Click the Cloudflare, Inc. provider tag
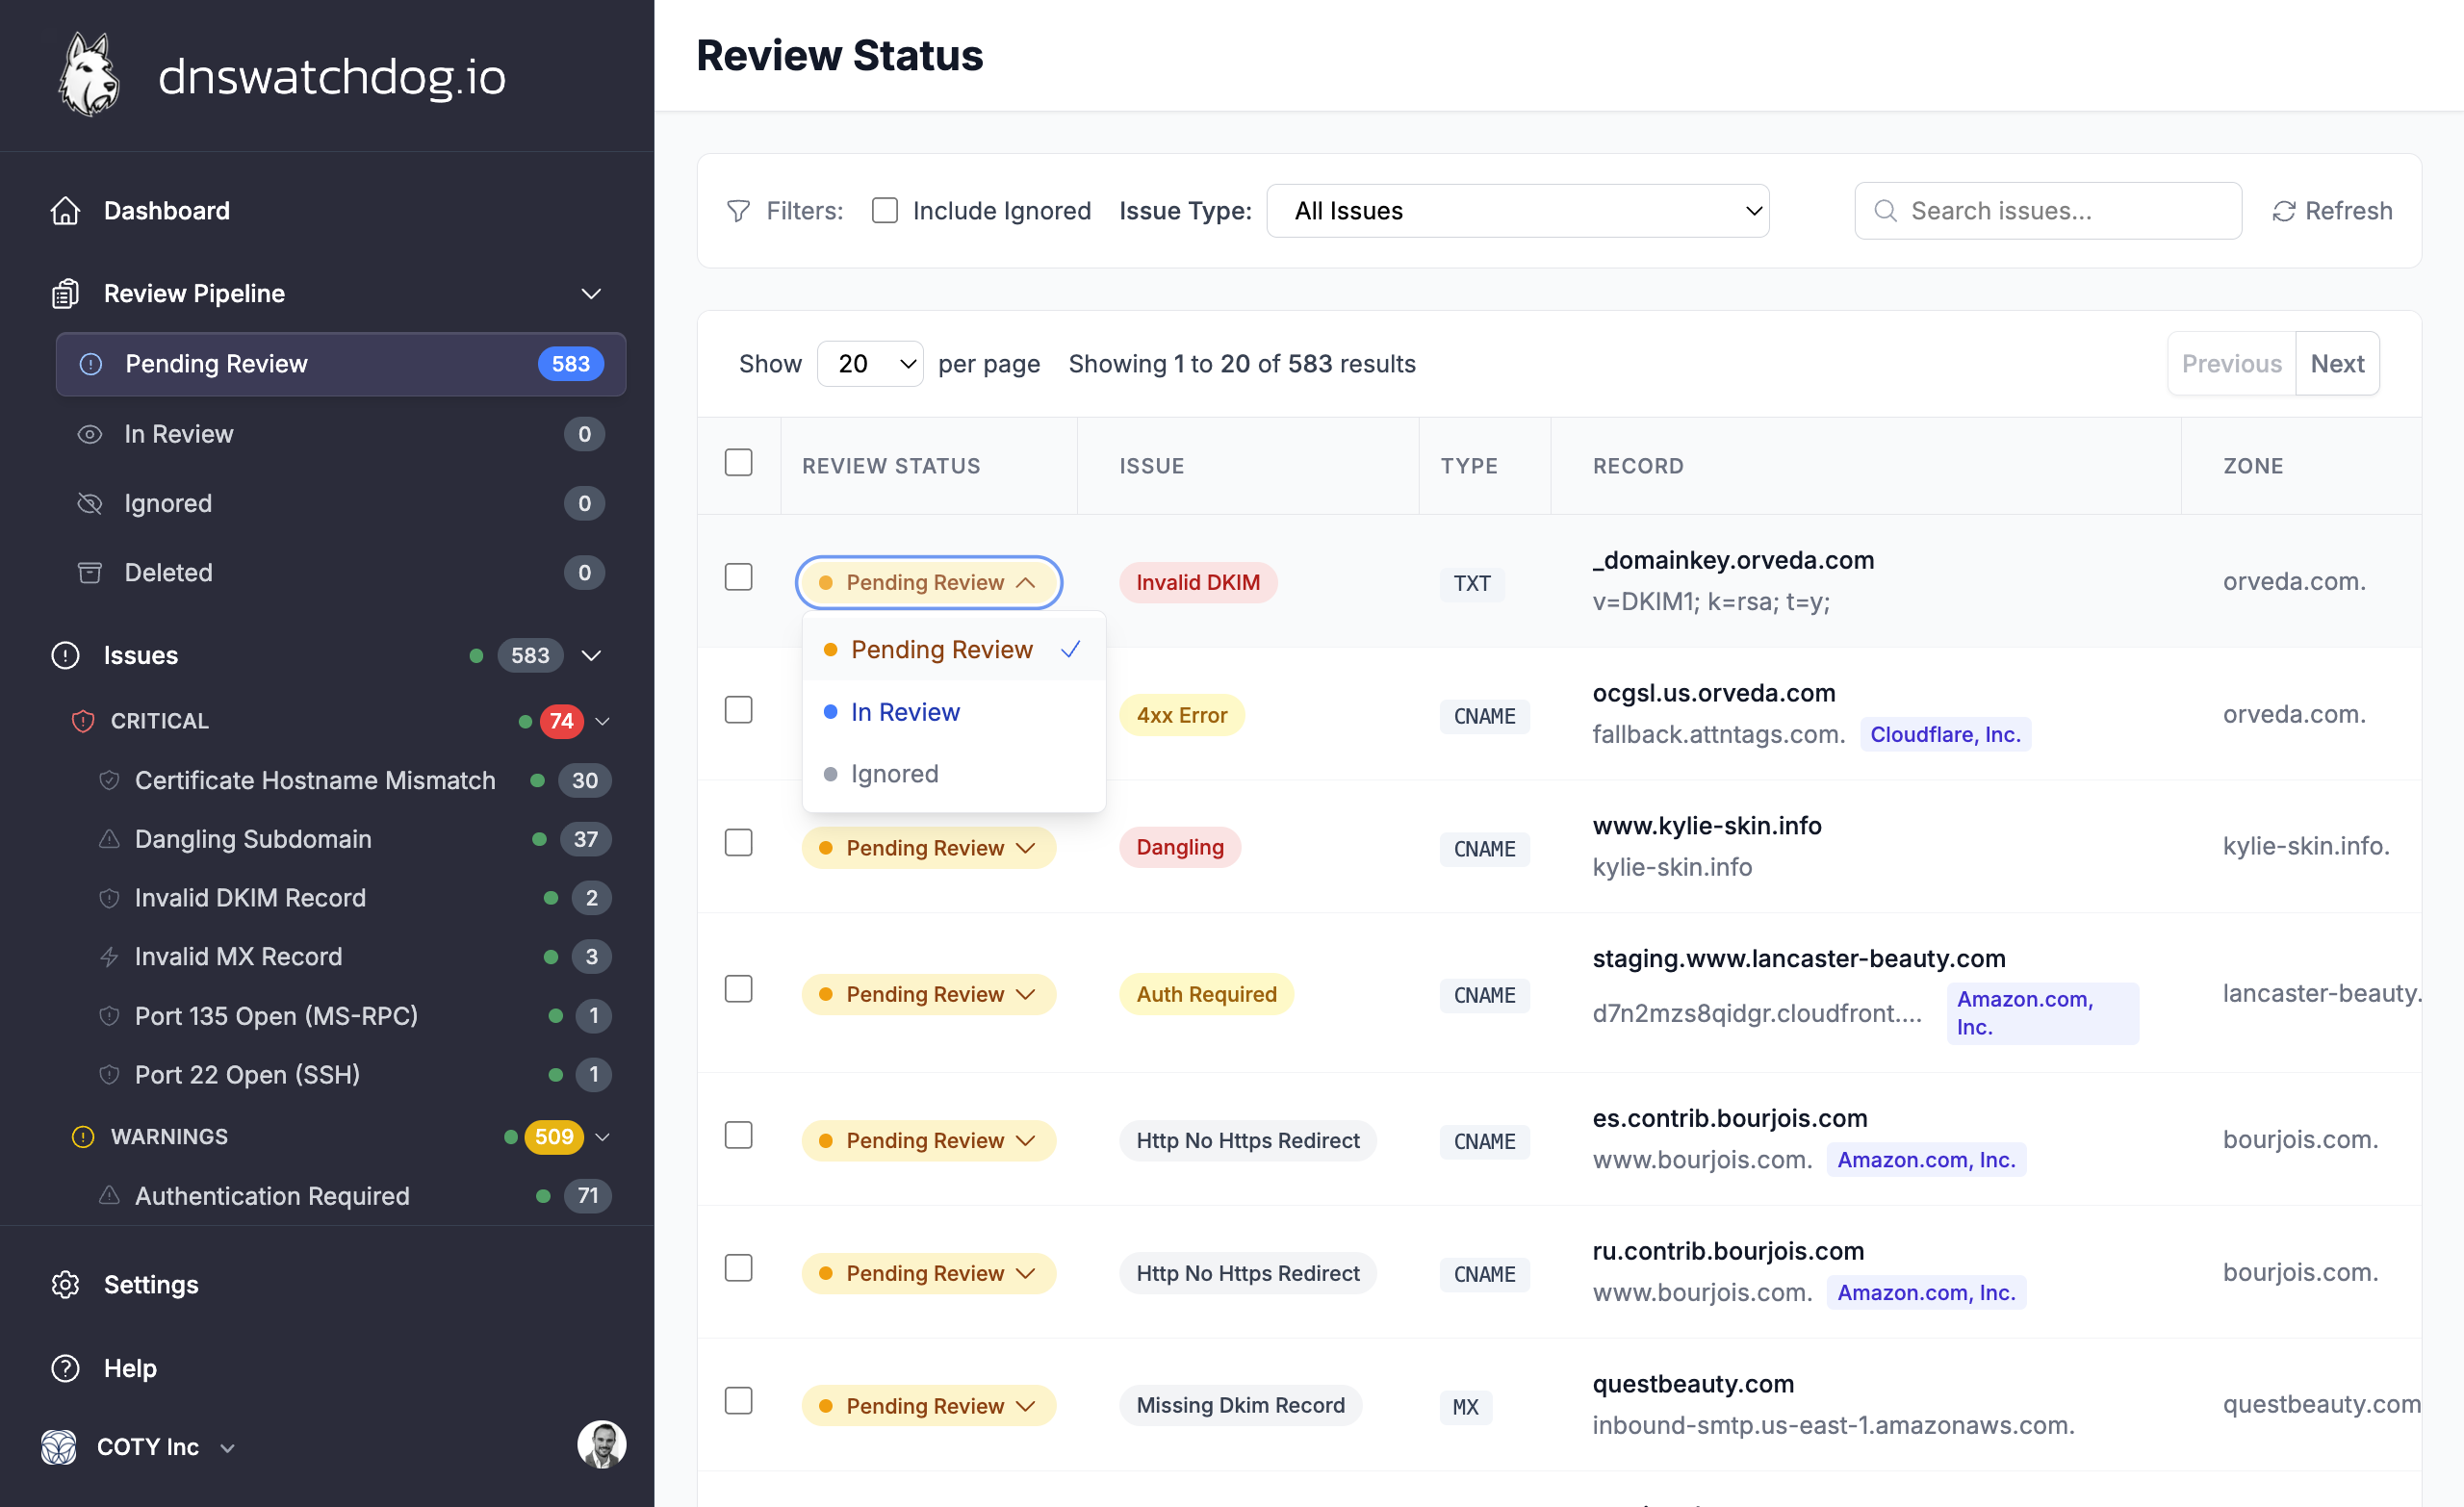The width and height of the screenshot is (2464, 1507). 1945,734
